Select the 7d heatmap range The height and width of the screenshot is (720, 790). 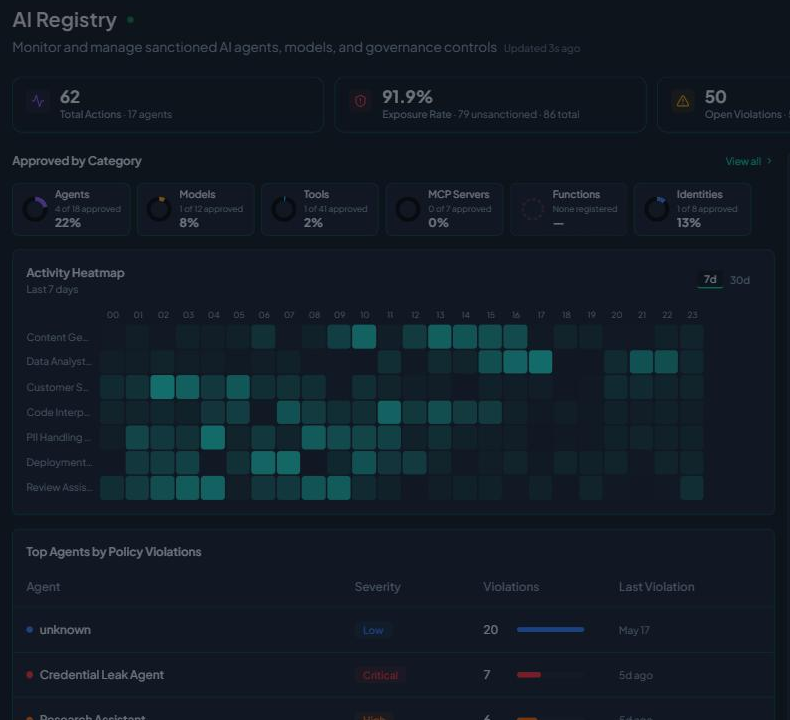coord(710,280)
